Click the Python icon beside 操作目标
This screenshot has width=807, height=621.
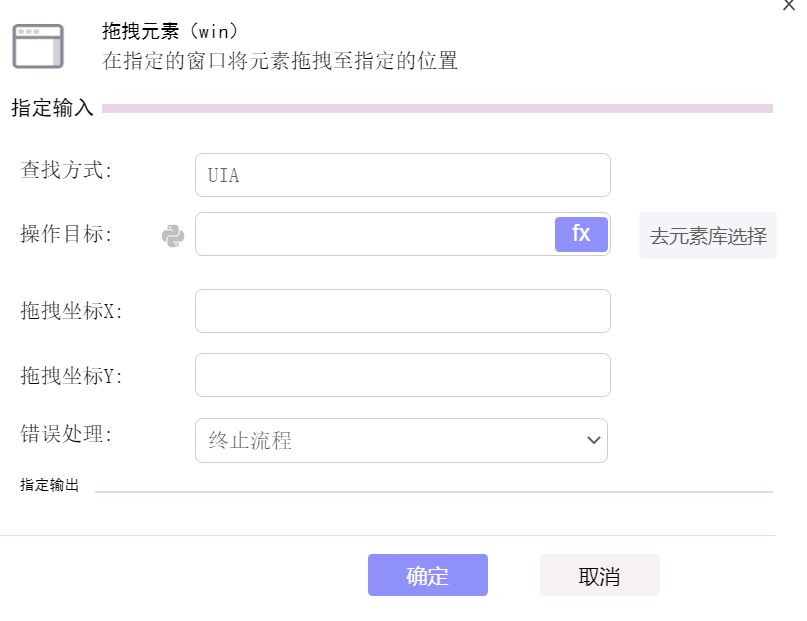tap(173, 236)
